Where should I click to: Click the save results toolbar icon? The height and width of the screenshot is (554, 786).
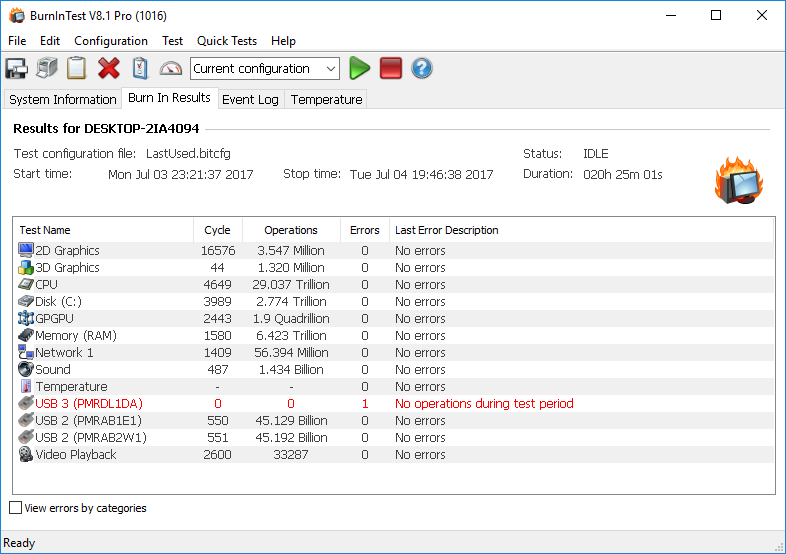click(x=17, y=68)
